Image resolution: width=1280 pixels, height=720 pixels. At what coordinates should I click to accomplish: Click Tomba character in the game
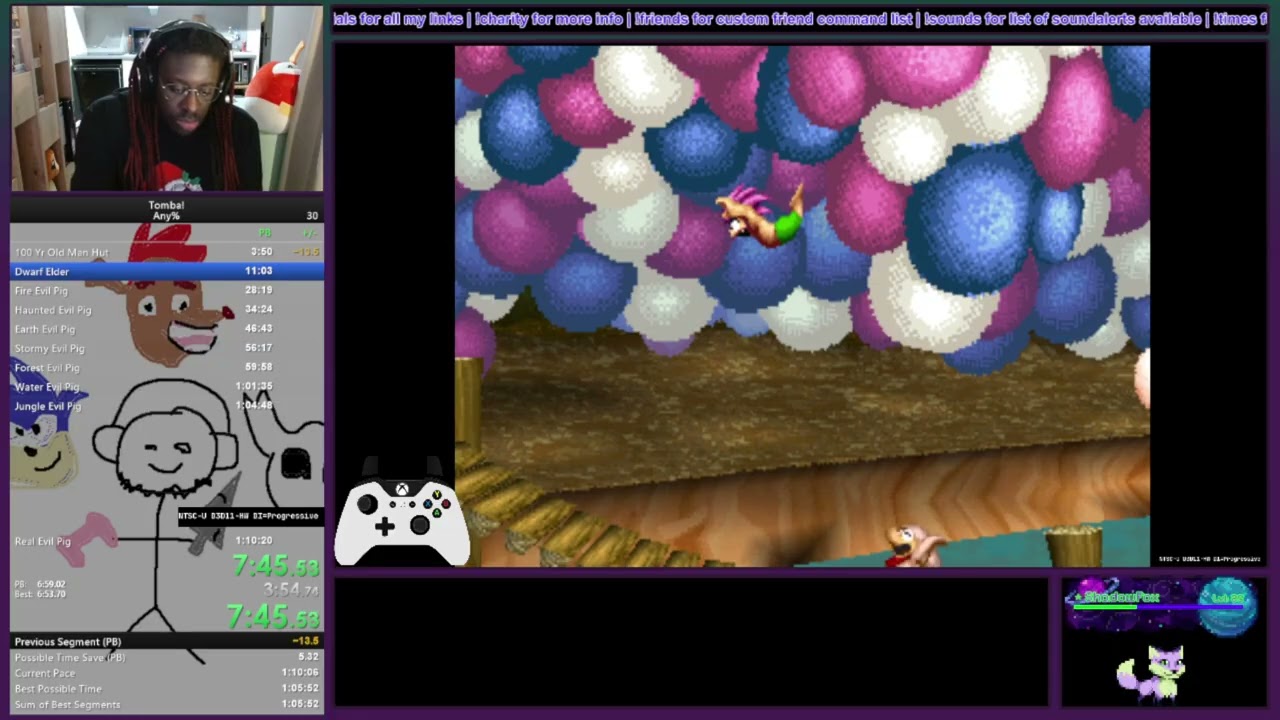762,216
